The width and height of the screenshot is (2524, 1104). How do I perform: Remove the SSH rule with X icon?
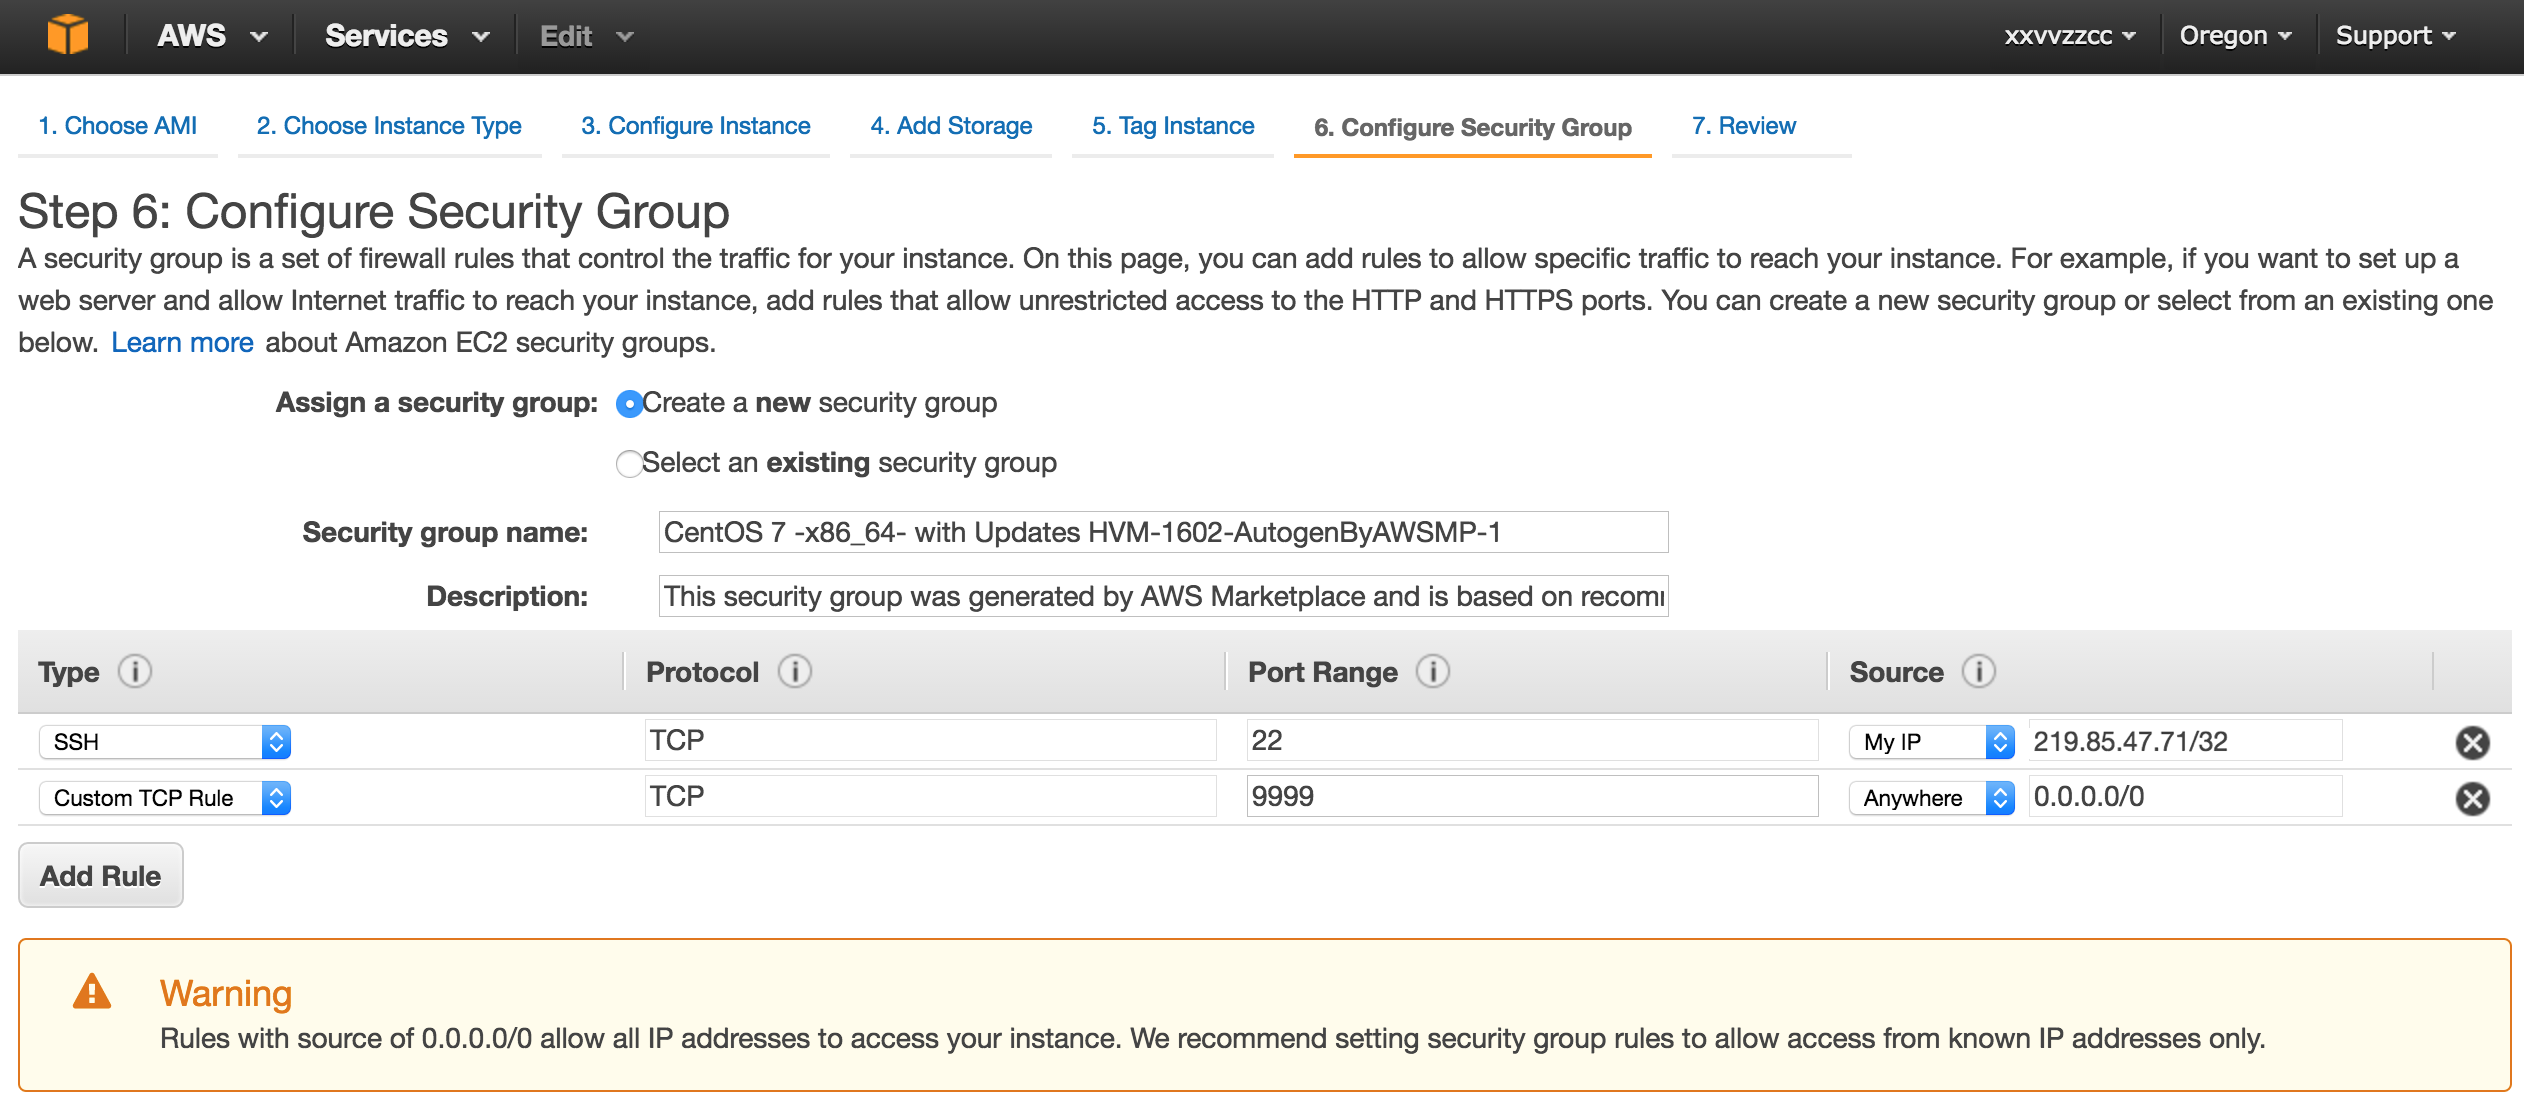(x=2472, y=742)
